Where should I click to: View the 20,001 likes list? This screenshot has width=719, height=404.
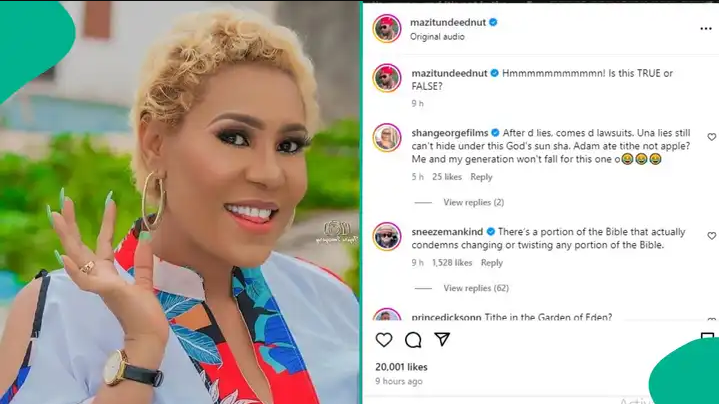pos(401,367)
